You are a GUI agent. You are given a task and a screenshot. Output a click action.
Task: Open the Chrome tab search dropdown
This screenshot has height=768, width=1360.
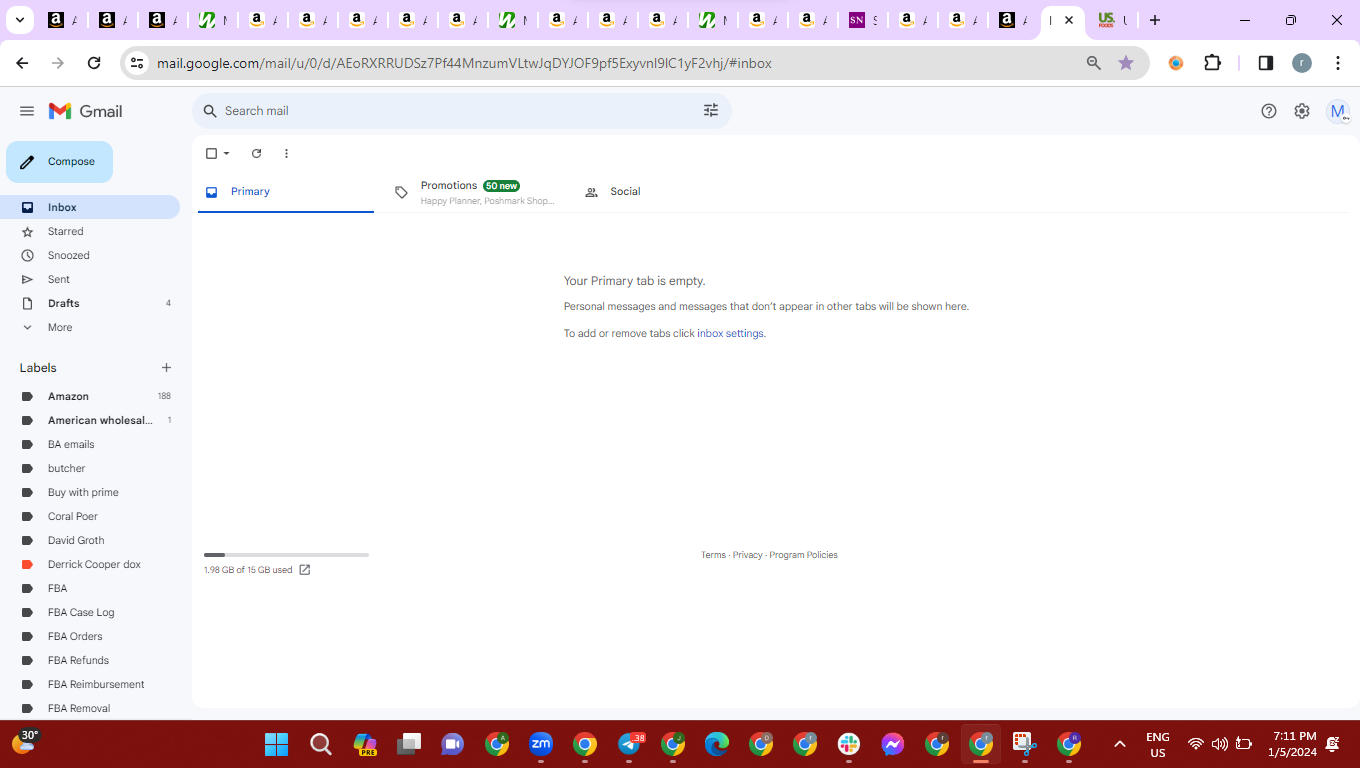tap(19, 20)
